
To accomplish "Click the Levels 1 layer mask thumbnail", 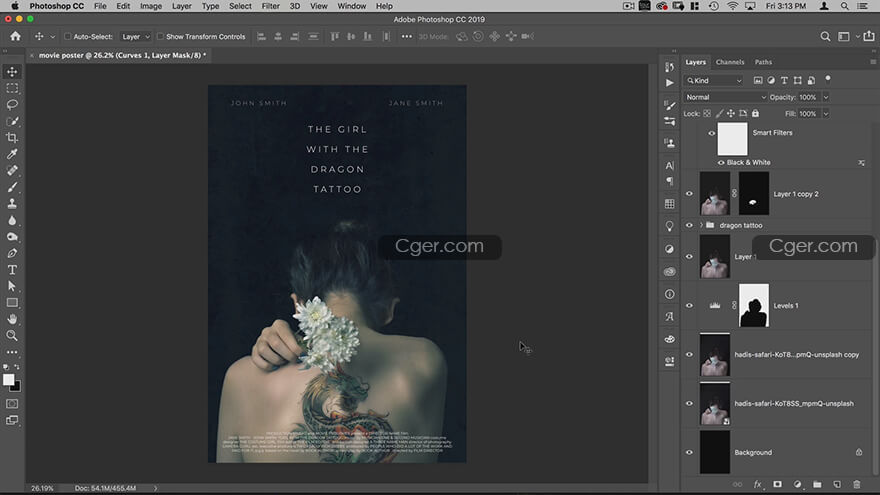I will pyautogui.click(x=754, y=305).
